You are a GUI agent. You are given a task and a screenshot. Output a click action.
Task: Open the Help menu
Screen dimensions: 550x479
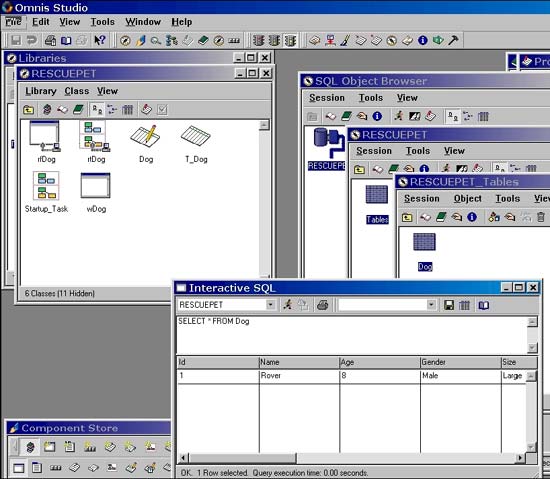click(182, 22)
